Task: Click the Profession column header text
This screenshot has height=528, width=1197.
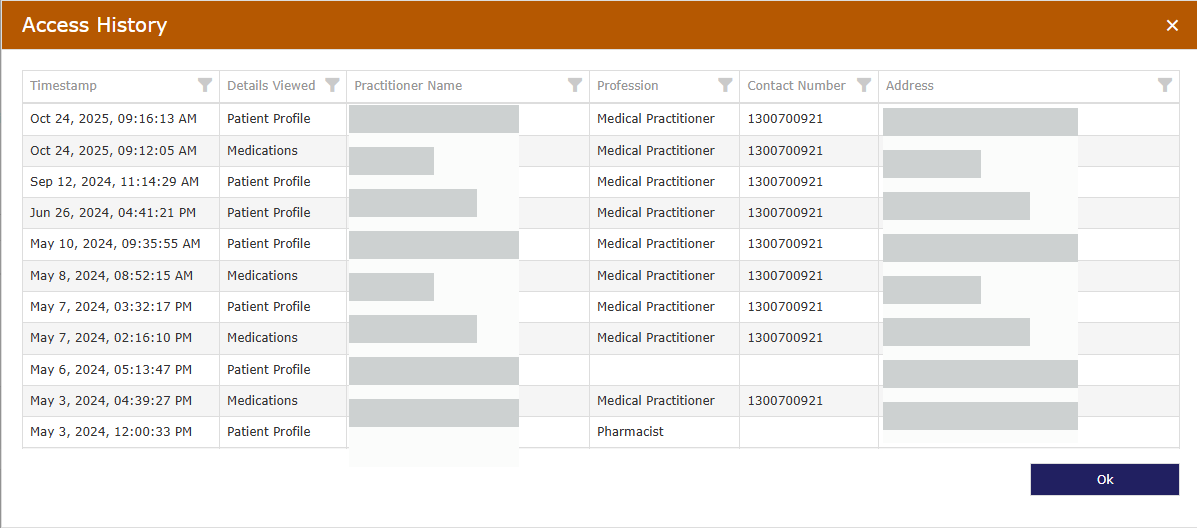Action: click(x=628, y=86)
